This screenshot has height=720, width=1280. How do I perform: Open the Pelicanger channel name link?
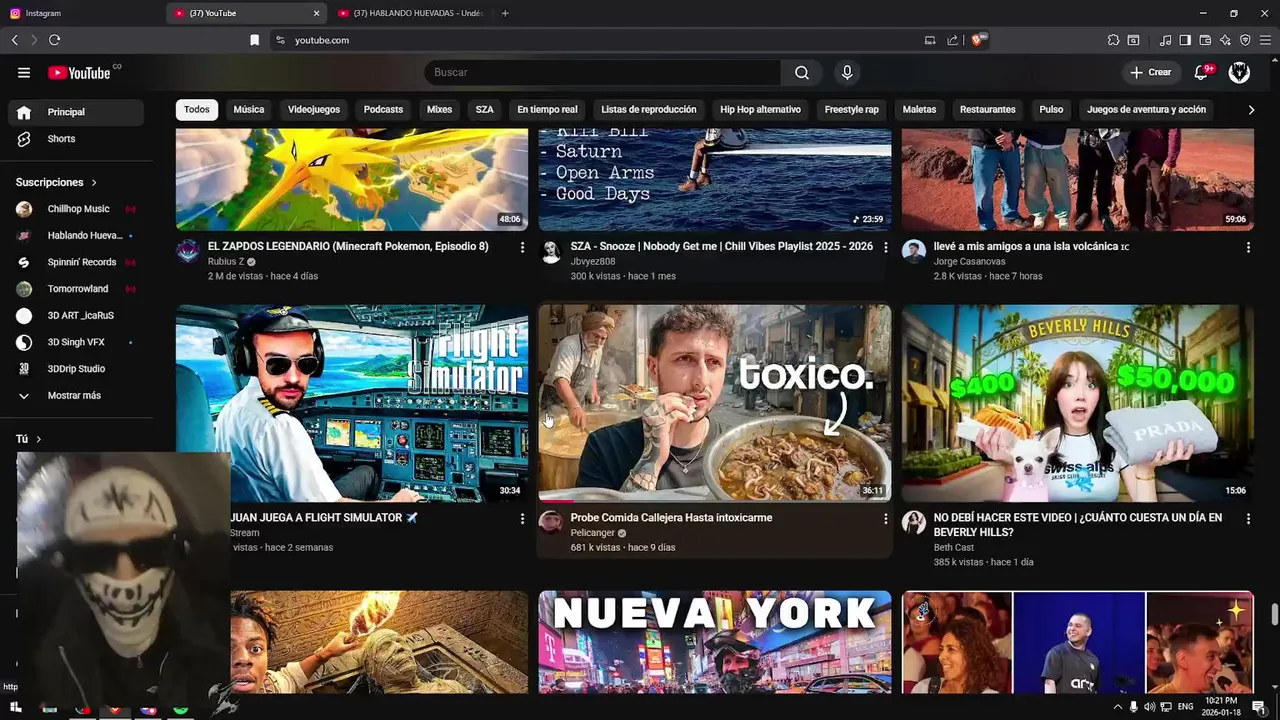[x=592, y=533]
